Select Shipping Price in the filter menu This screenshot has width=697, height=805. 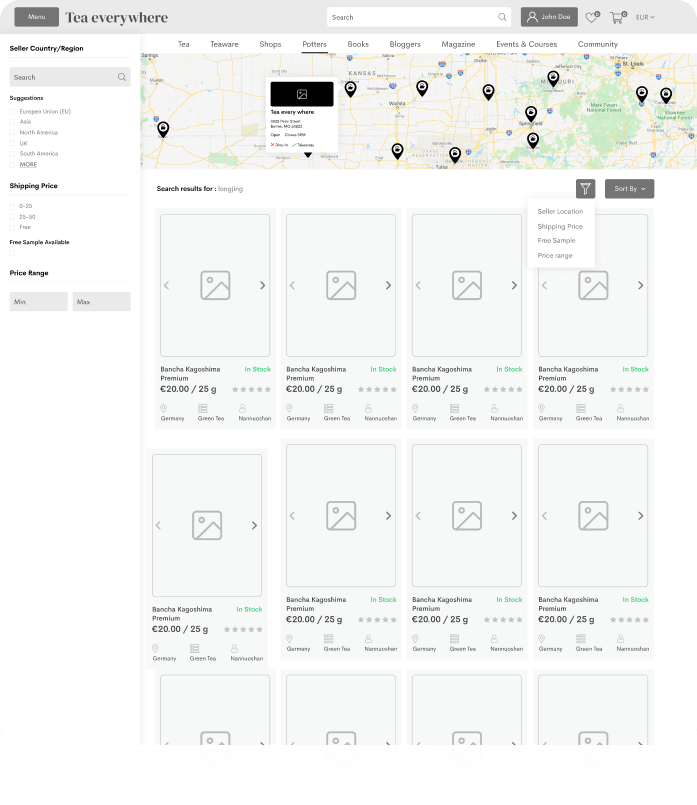(x=560, y=226)
